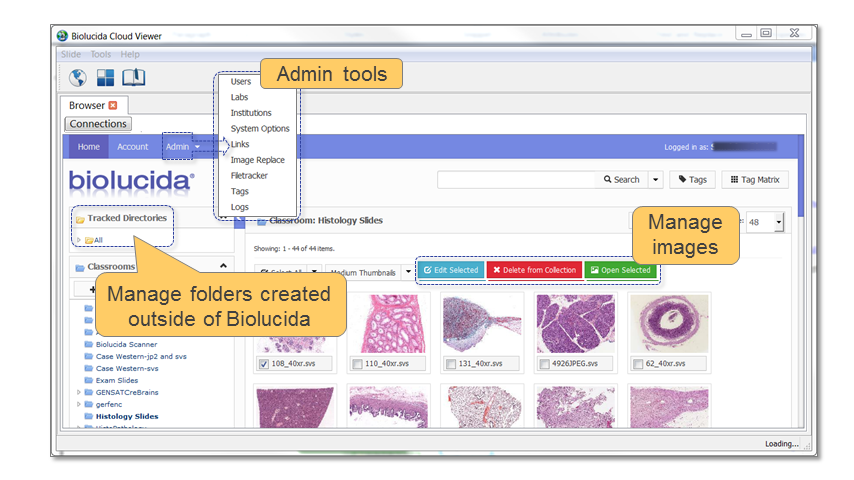Click the Tags button

pos(692,180)
